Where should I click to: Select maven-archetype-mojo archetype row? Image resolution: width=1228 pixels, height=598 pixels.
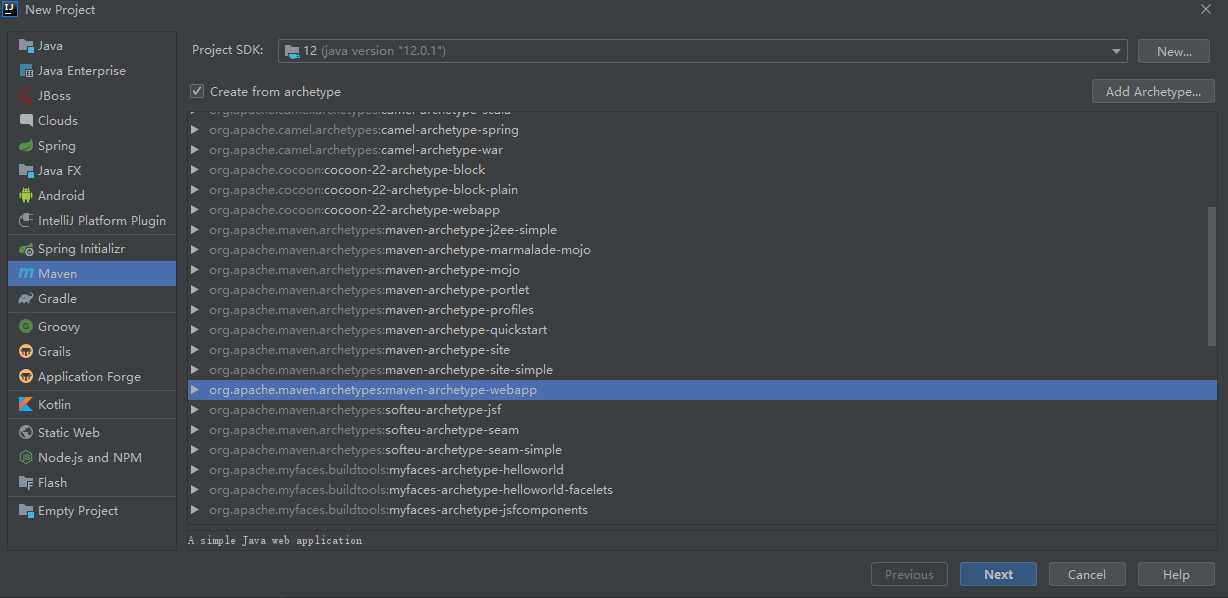point(702,270)
